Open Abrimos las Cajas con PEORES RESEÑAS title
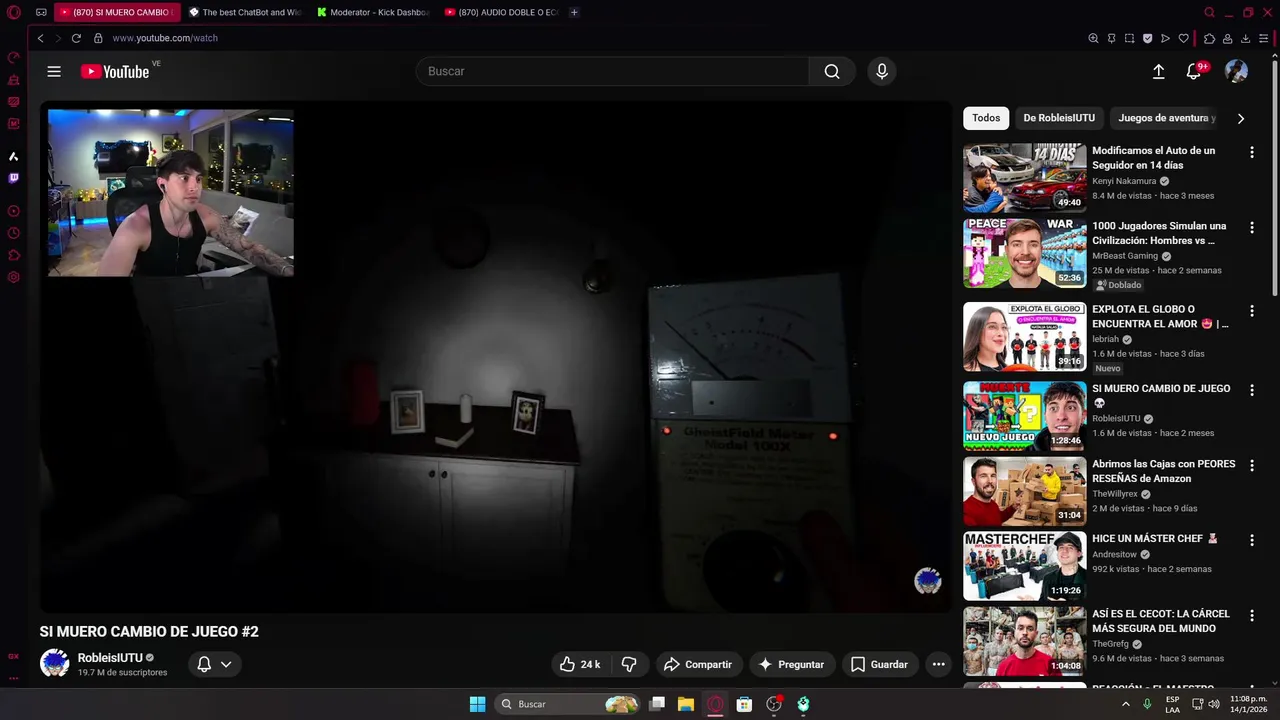The width and height of the screenshot is (1280, 720). tap(1163, 471)
